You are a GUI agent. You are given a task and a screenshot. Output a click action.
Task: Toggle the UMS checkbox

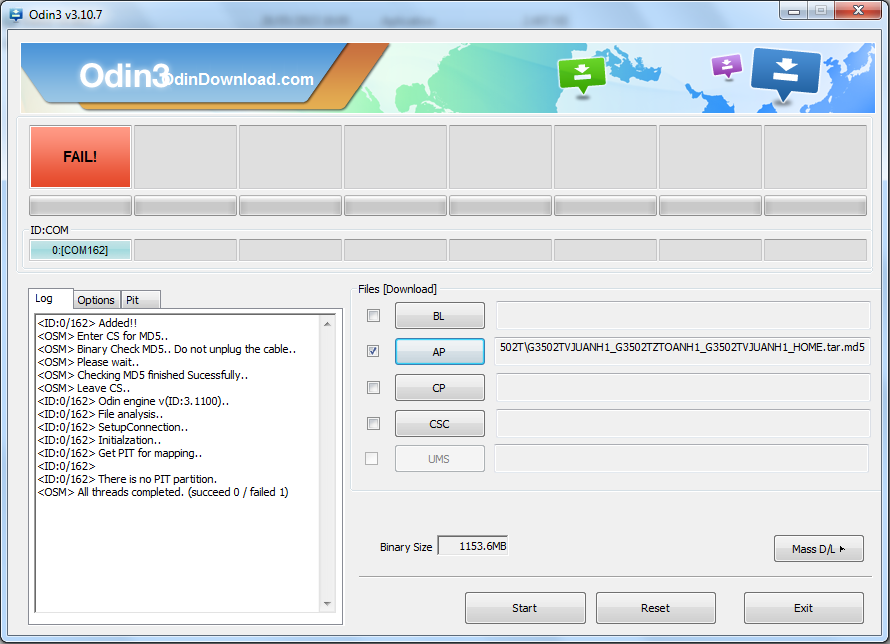point(371,458)
